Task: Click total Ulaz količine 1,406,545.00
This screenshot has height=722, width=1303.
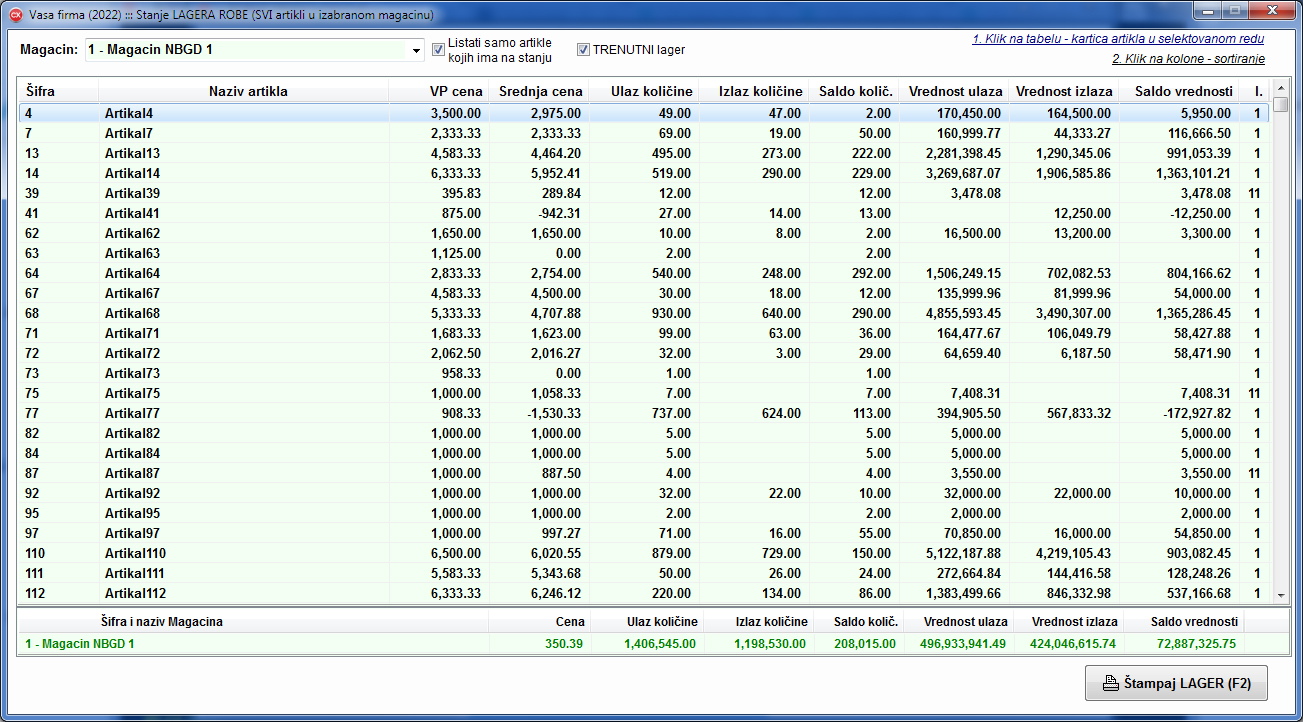Action: [659, 644]
